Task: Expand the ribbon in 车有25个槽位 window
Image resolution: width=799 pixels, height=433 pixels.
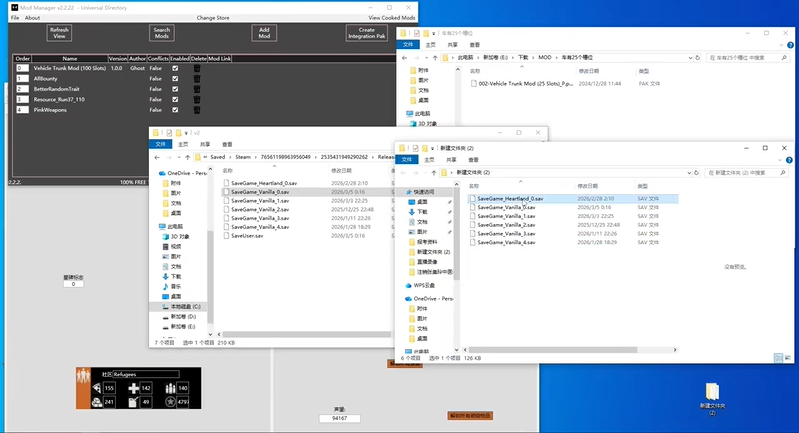Action: point(781,45)
